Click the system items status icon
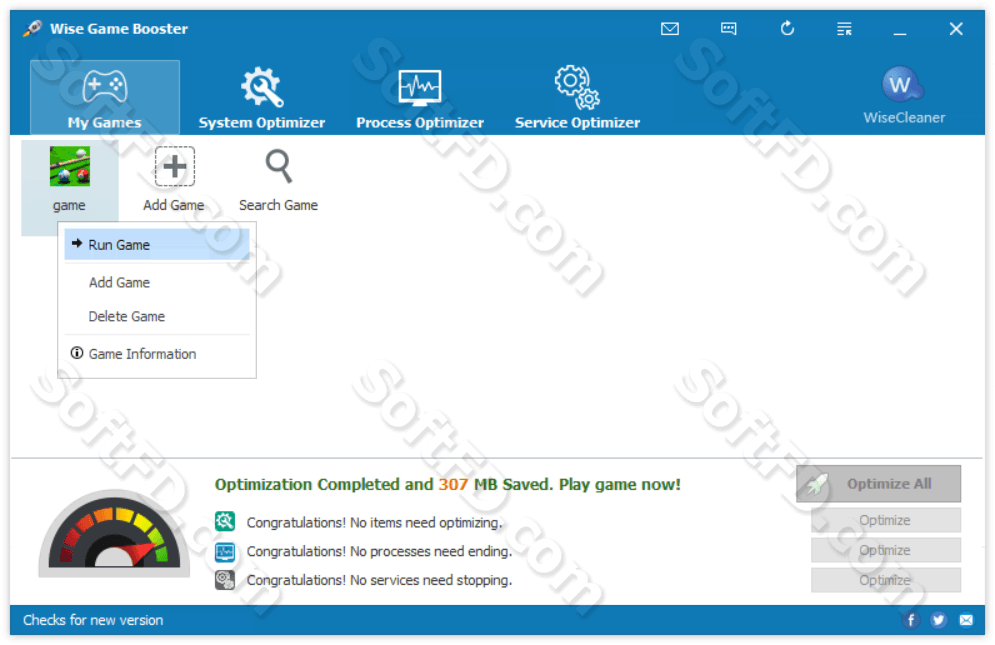 click(225, 522)
